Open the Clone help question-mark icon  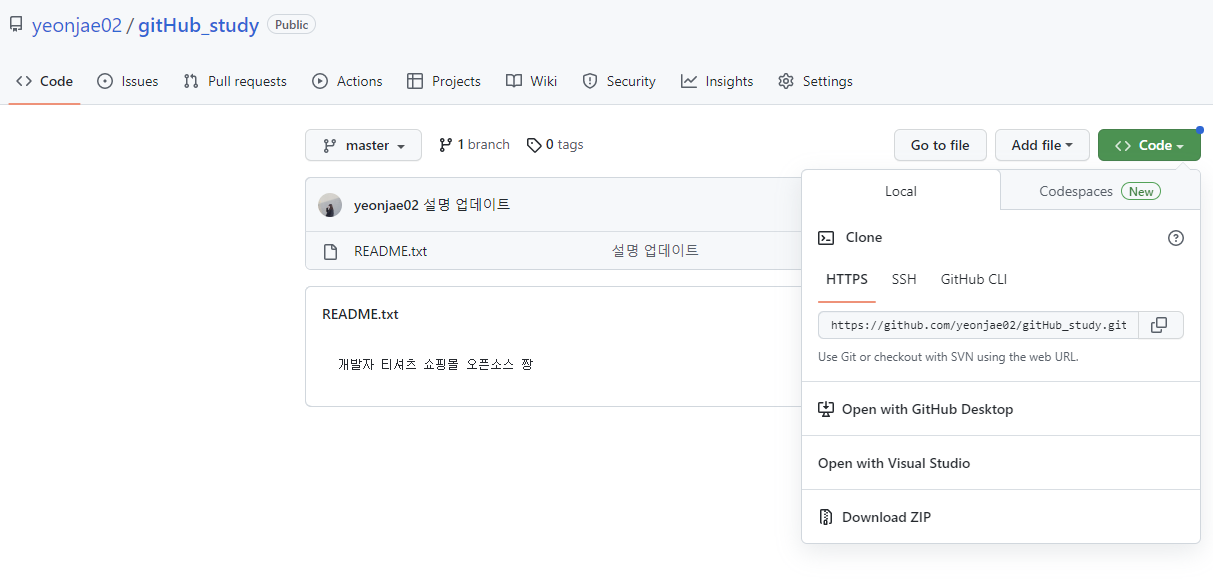coord(1176,238)
